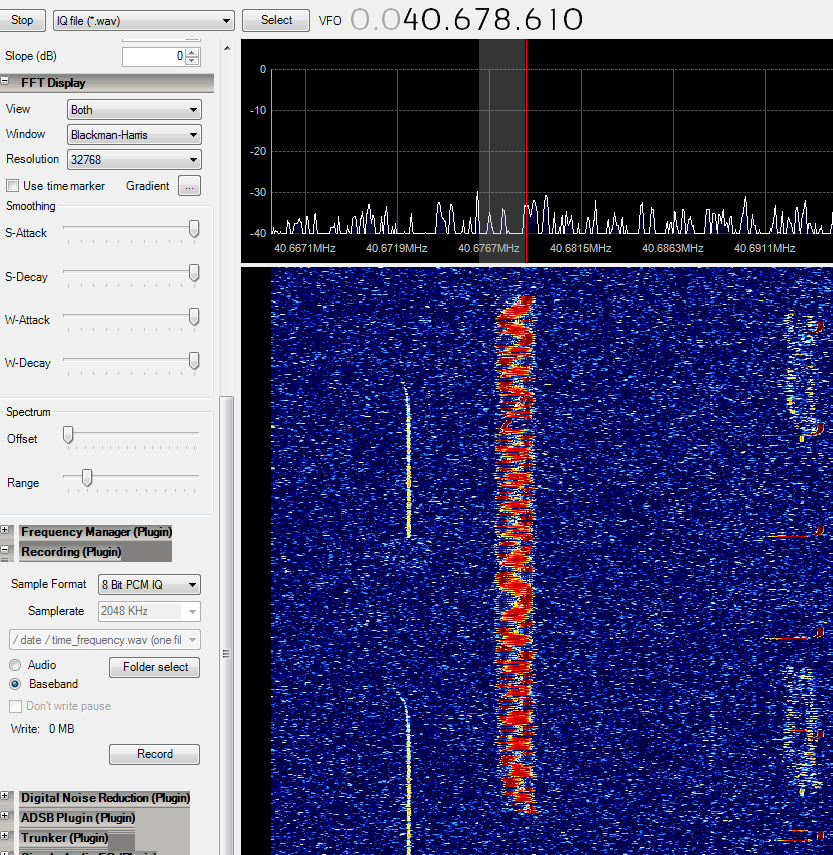Click 40.6863MHz label on frequency axis
Screen dimensions: 833x855
pyautogui.click(x=672, y=248)
